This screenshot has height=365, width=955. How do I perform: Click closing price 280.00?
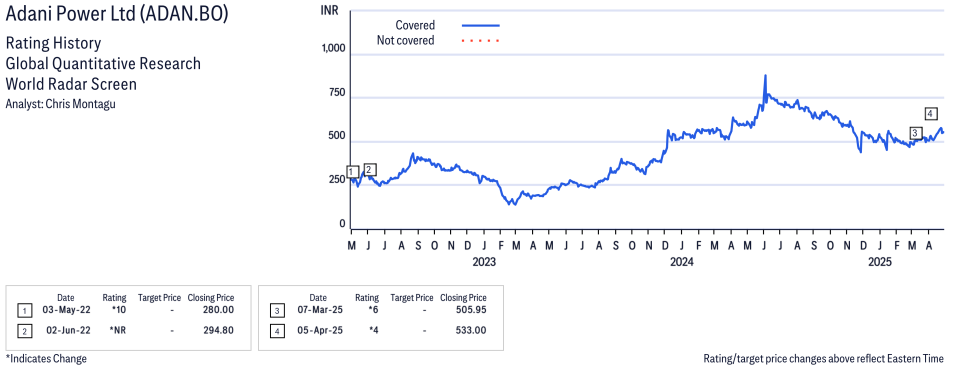(x=219, y=311)
